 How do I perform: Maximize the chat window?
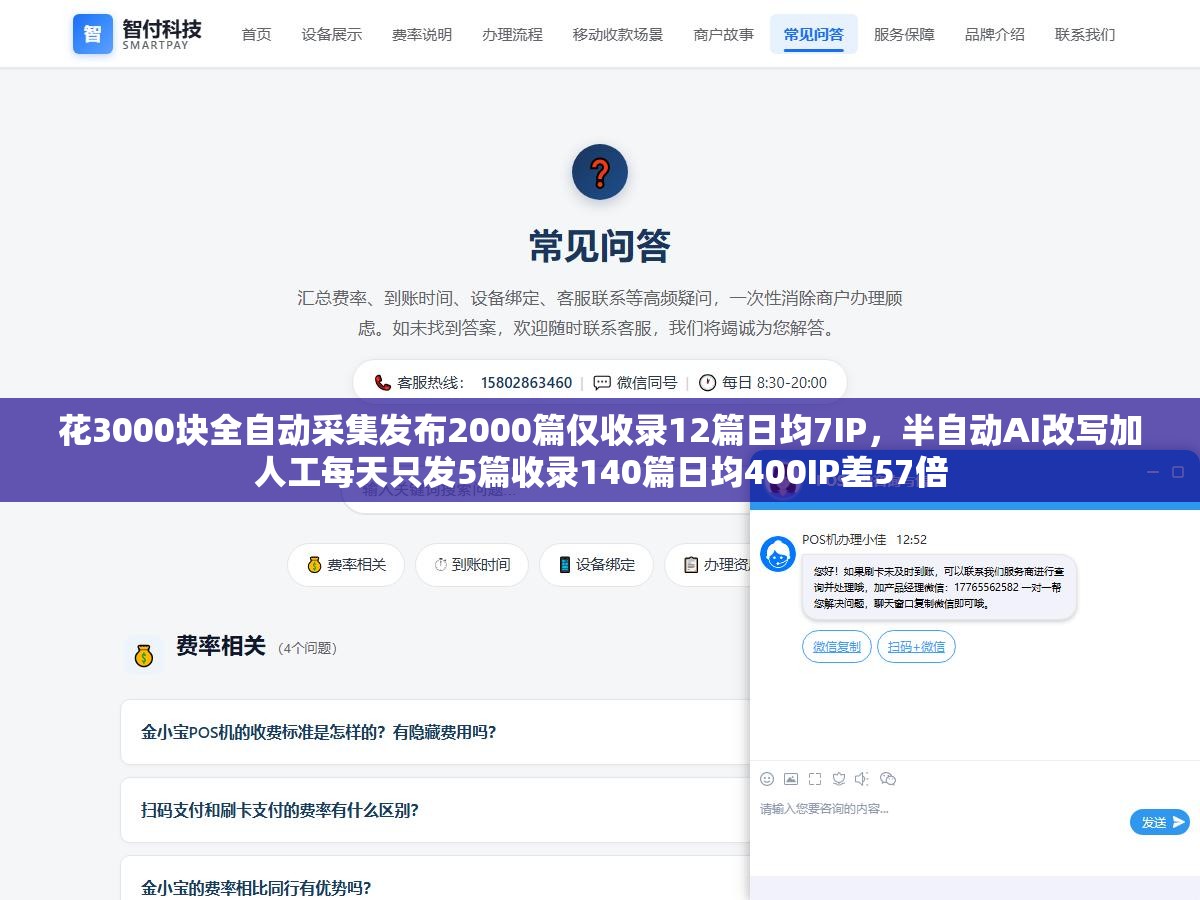(1178, 472)
